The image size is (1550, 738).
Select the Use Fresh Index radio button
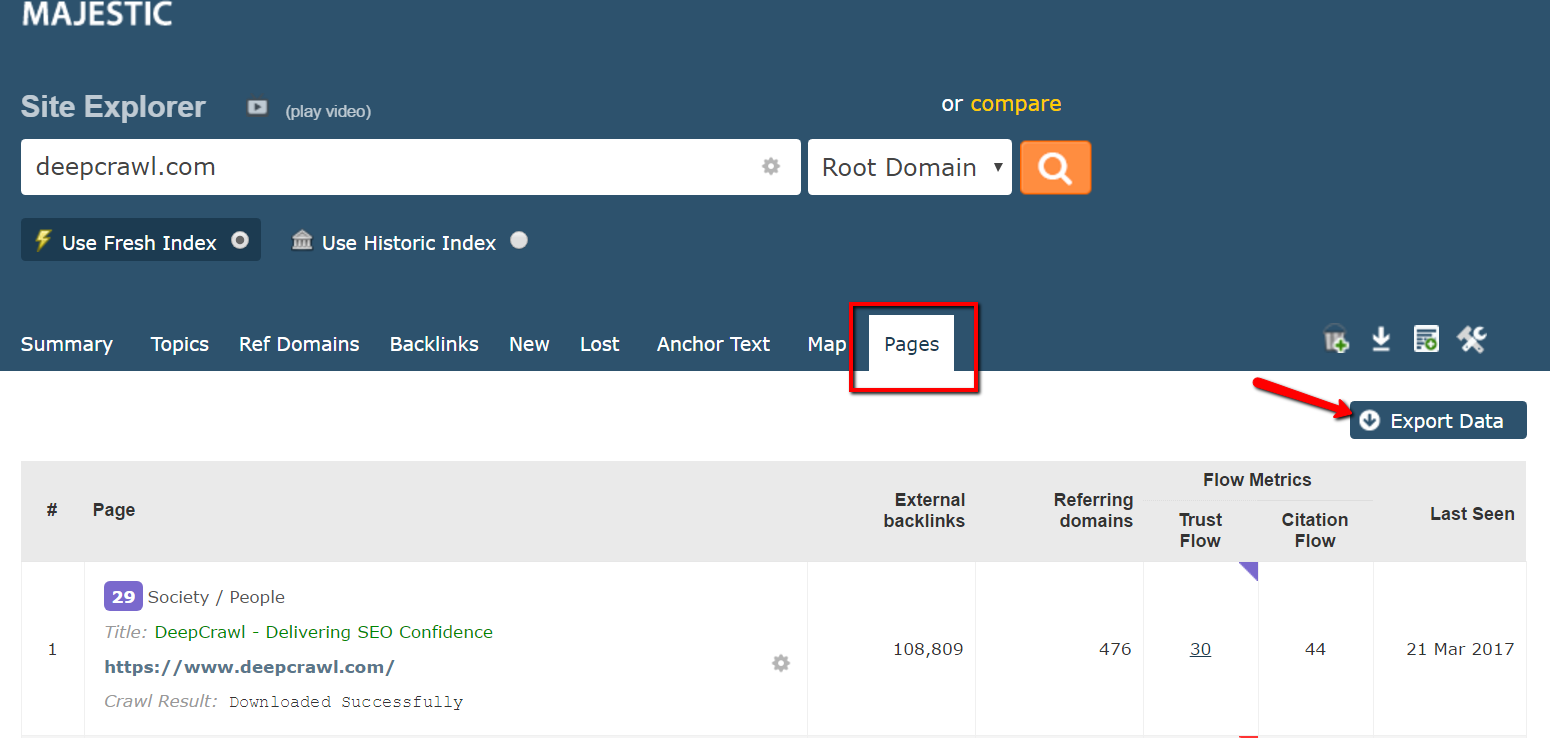pyautogui.click(x=240, y=241)
